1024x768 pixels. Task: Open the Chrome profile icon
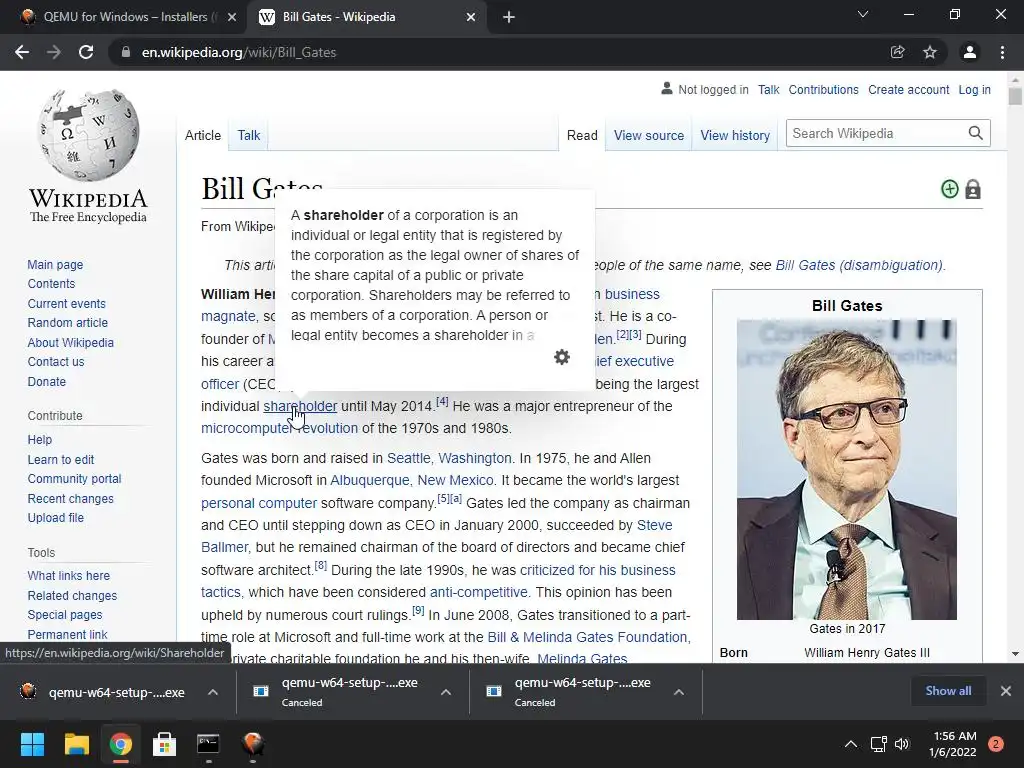click(x=970, y=52)
